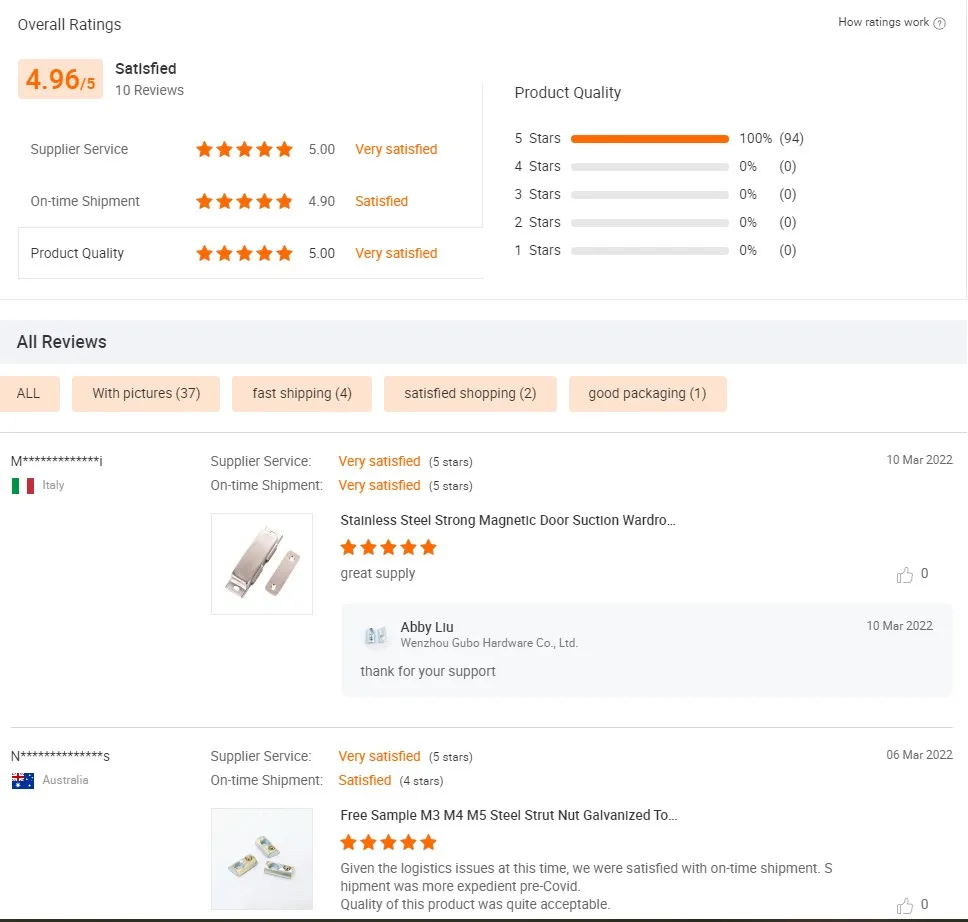Image resolution: width=968 pixels, height=922 pixels.
Task: Click the 5 Stars rating progress bar
Action: 649,139
